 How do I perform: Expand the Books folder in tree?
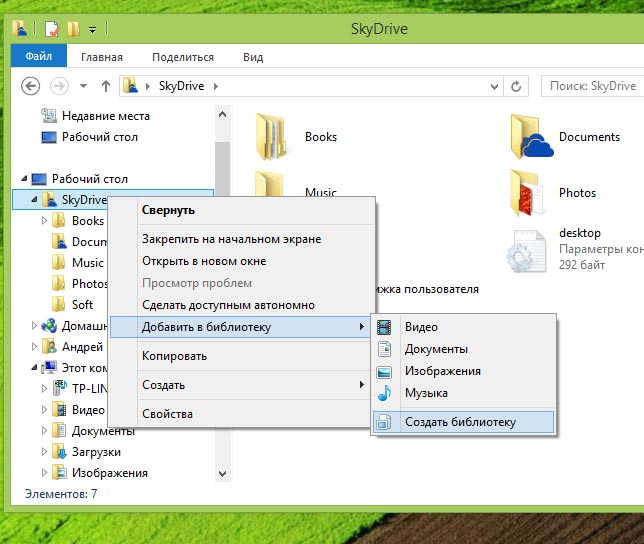click(45, 221)
